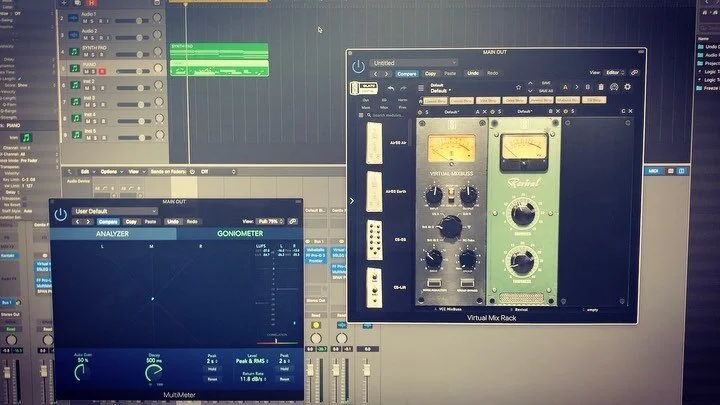The height and width of the screenshot is (405, 720).
Task: Open mixer View menu
Action: pyautogui.click(x=136, y=172)
